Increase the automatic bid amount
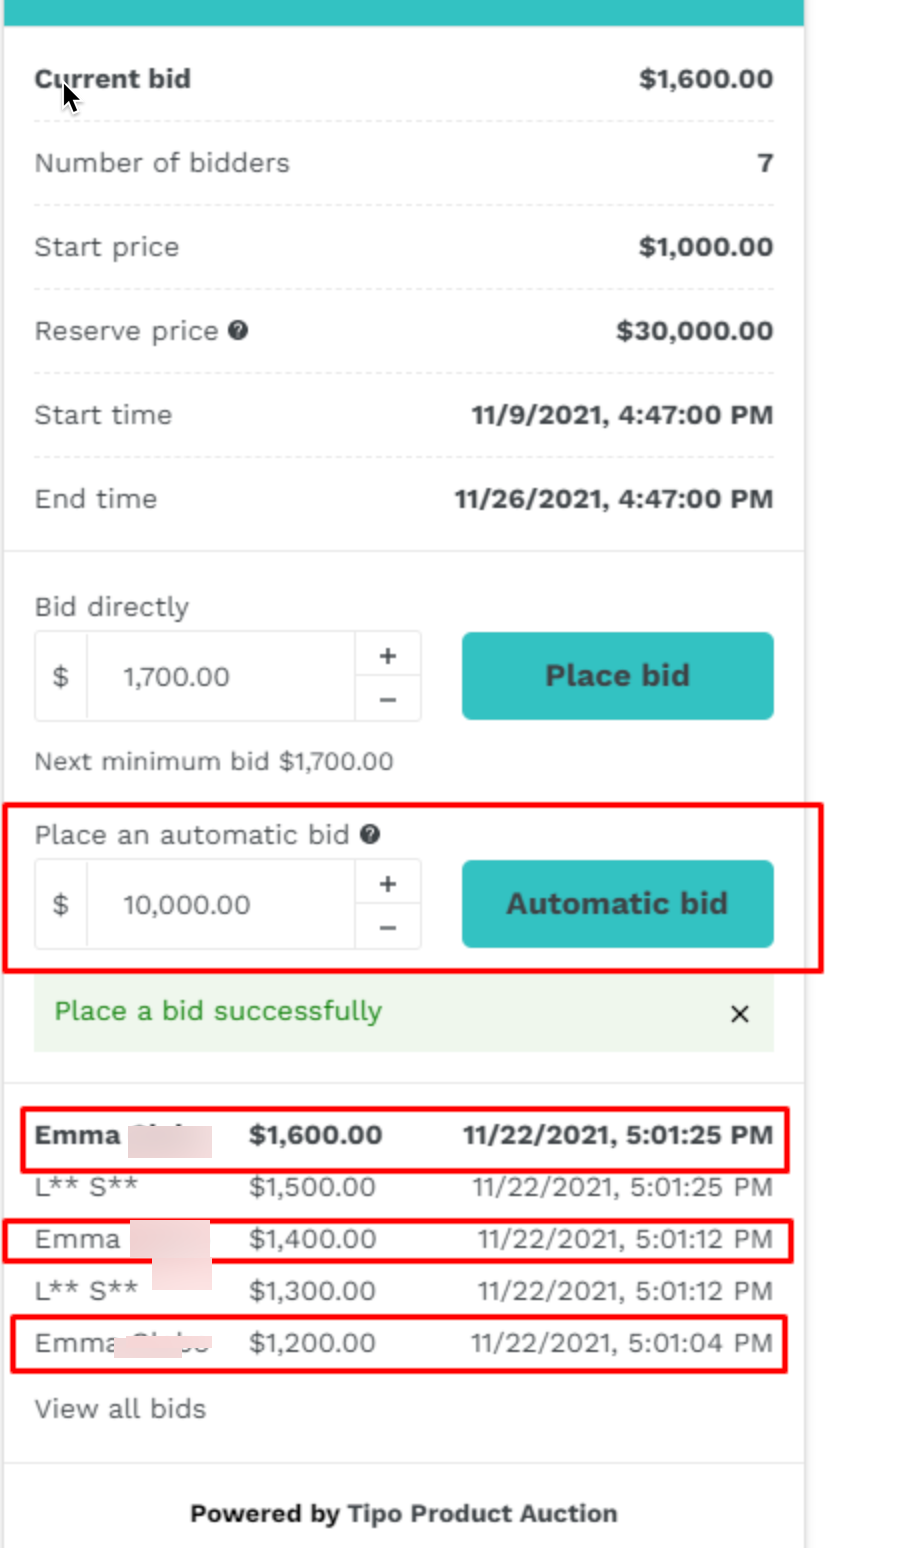The image size is (908, 1548). tap(388, 884)
